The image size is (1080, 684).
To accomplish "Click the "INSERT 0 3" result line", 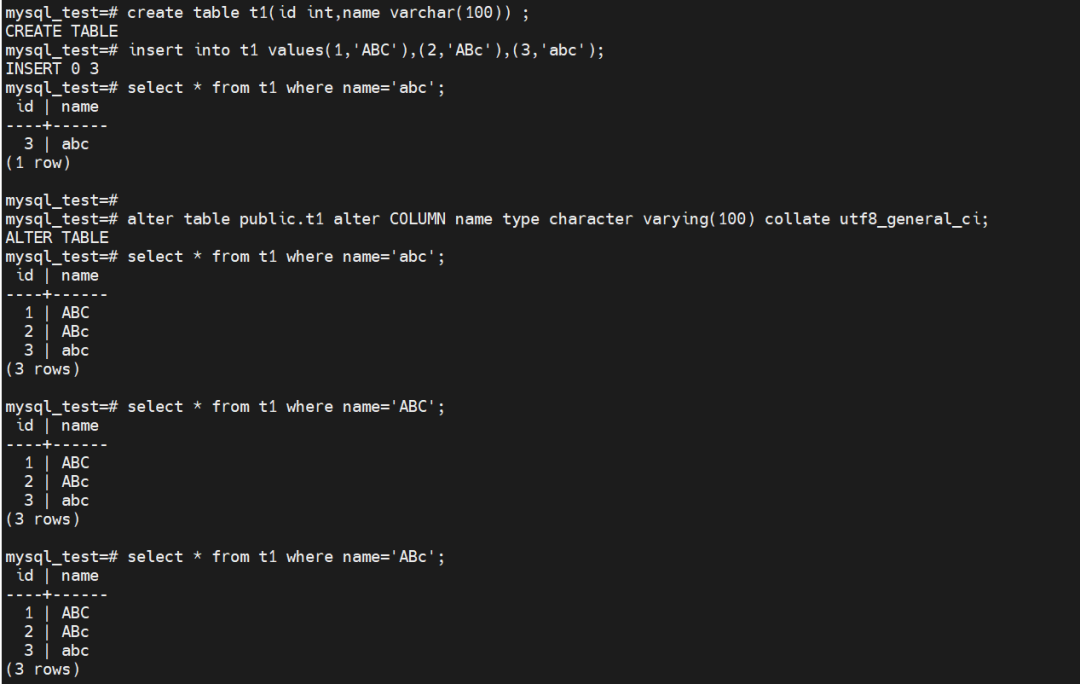I will pos(52,69).
